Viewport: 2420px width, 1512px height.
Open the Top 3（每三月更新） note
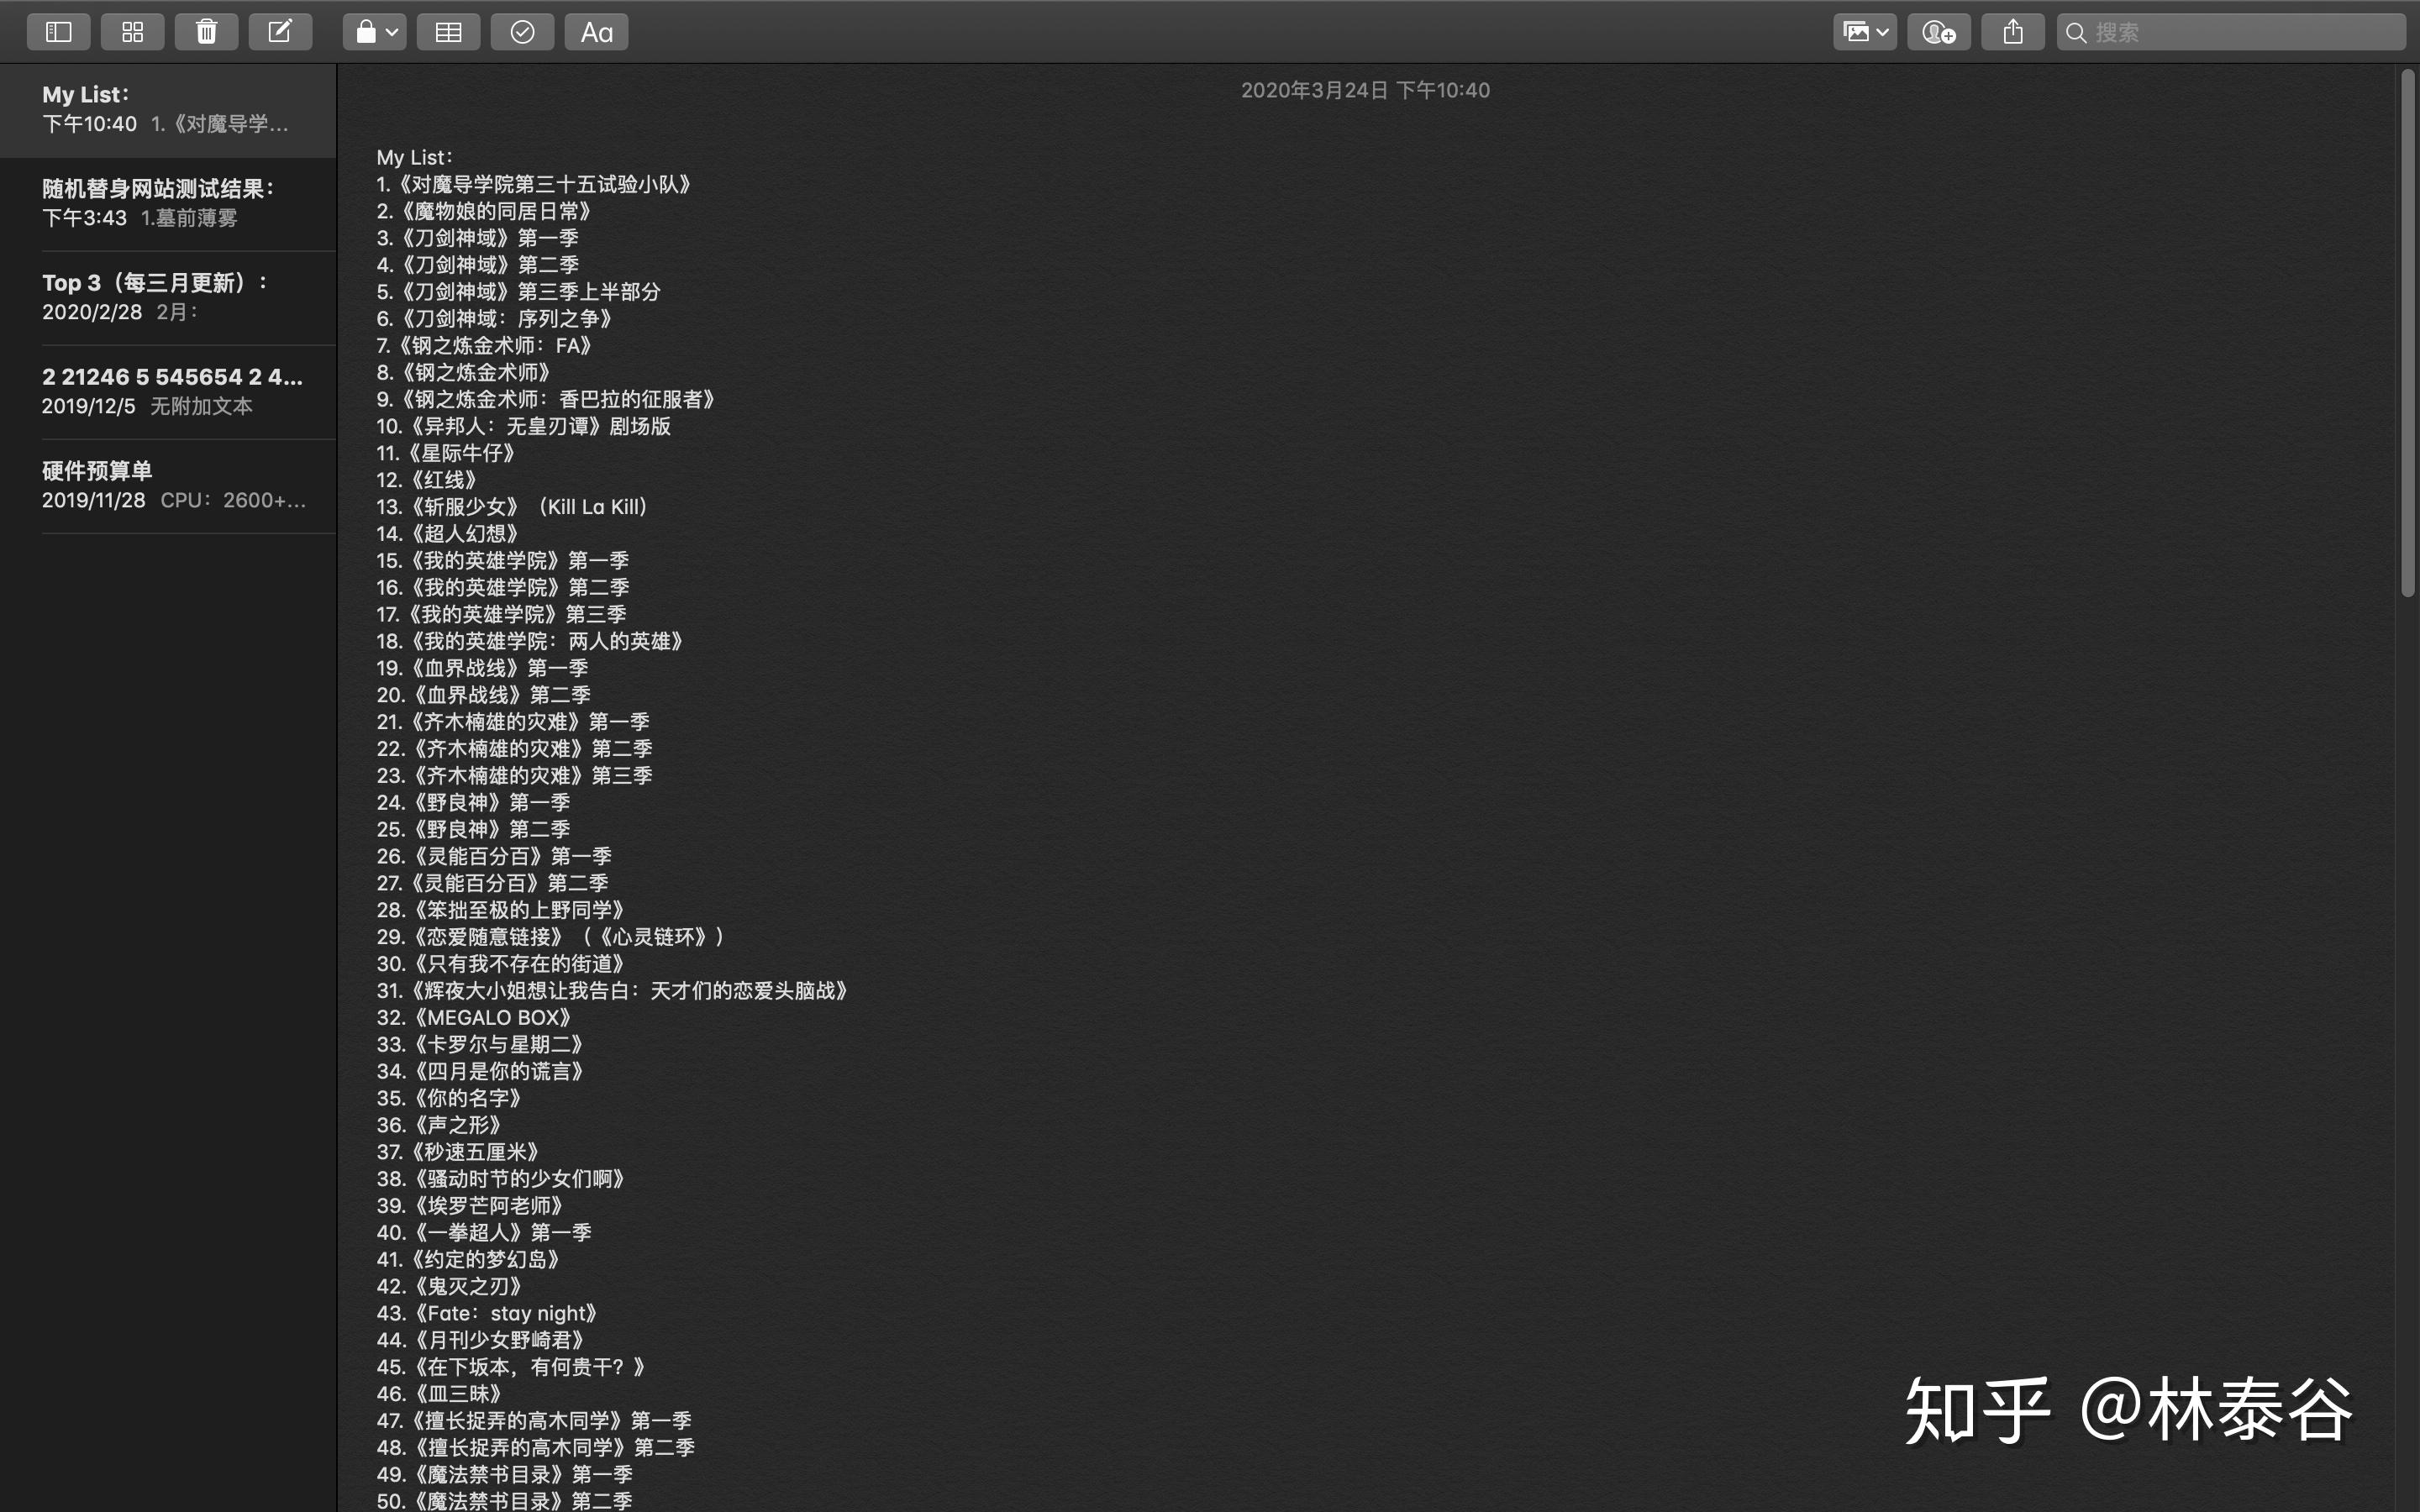(168, 298)
